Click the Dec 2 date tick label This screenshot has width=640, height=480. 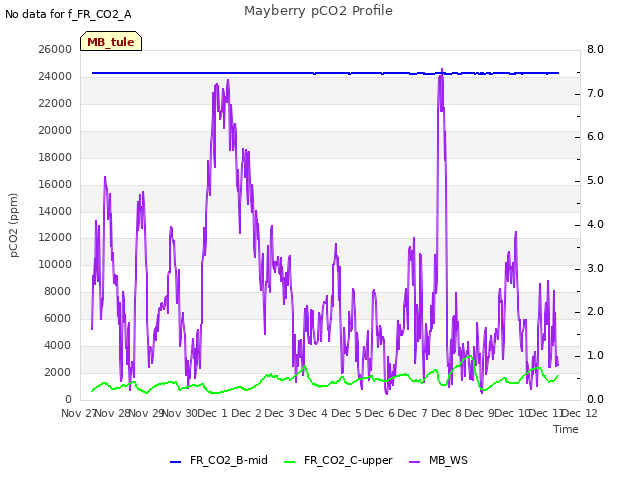pyautogui.click(x=247, y=413)
